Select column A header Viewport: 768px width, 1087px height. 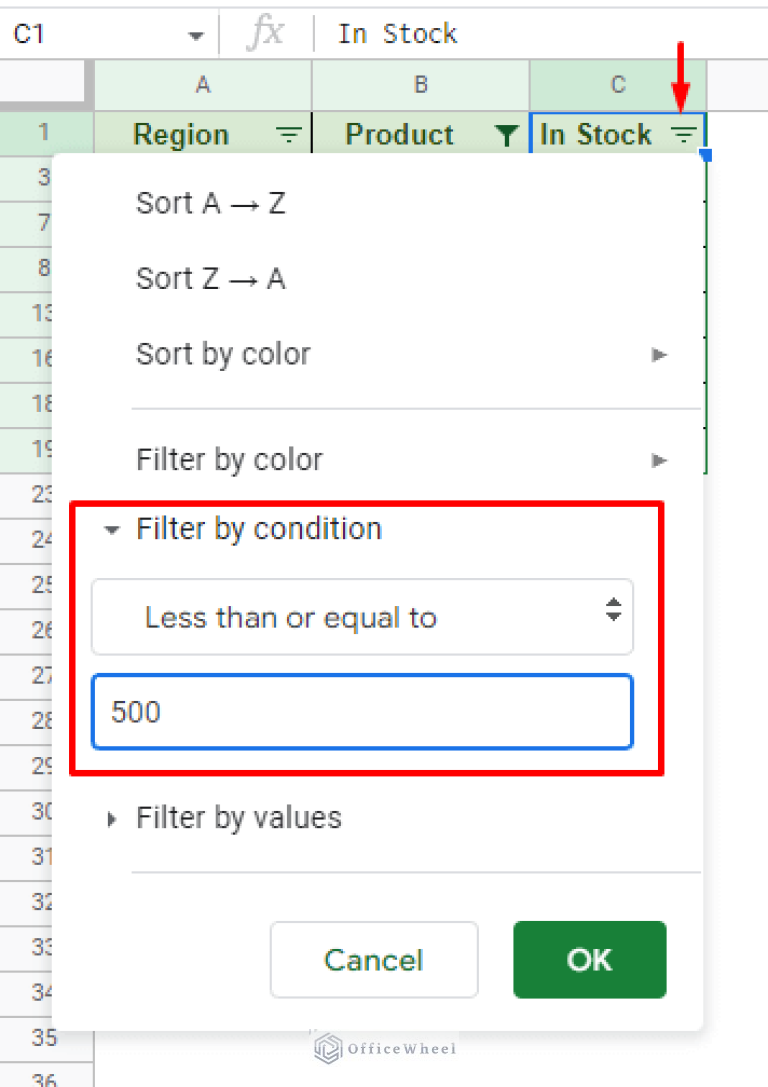pyautogui.click(x=203, y=85)
